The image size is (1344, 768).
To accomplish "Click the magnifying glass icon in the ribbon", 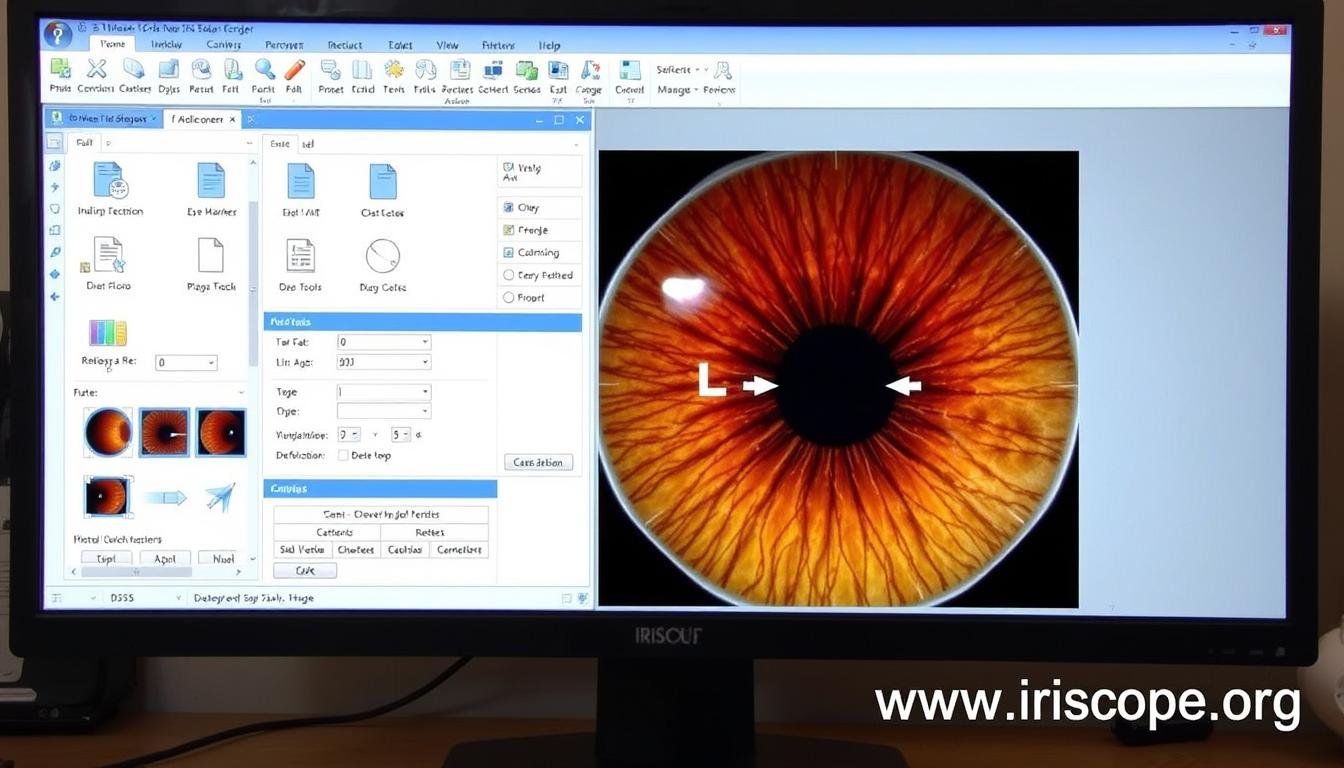I will (264, 69).
